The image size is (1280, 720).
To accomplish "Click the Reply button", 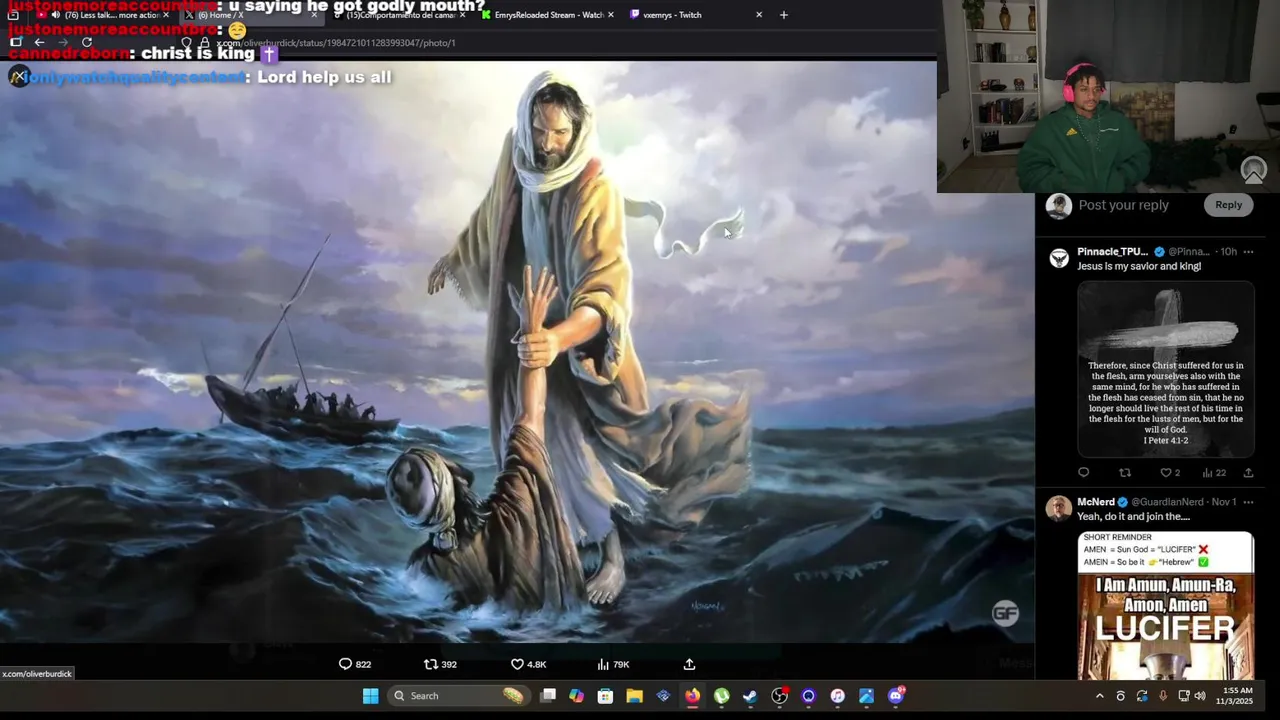I will pyautogui.click(x=1228, y=205).
